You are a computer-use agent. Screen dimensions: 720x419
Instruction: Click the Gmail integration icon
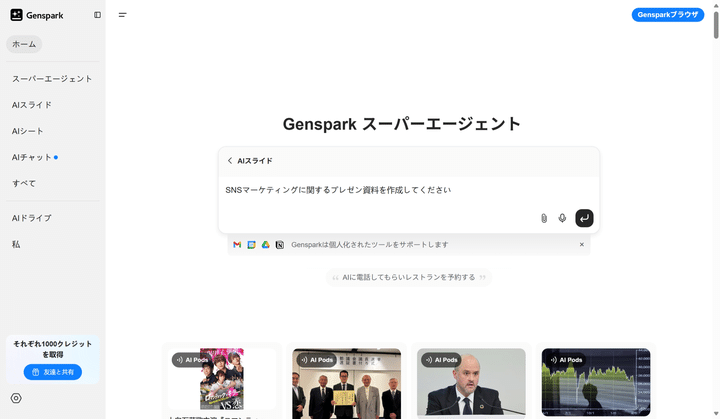237,245
